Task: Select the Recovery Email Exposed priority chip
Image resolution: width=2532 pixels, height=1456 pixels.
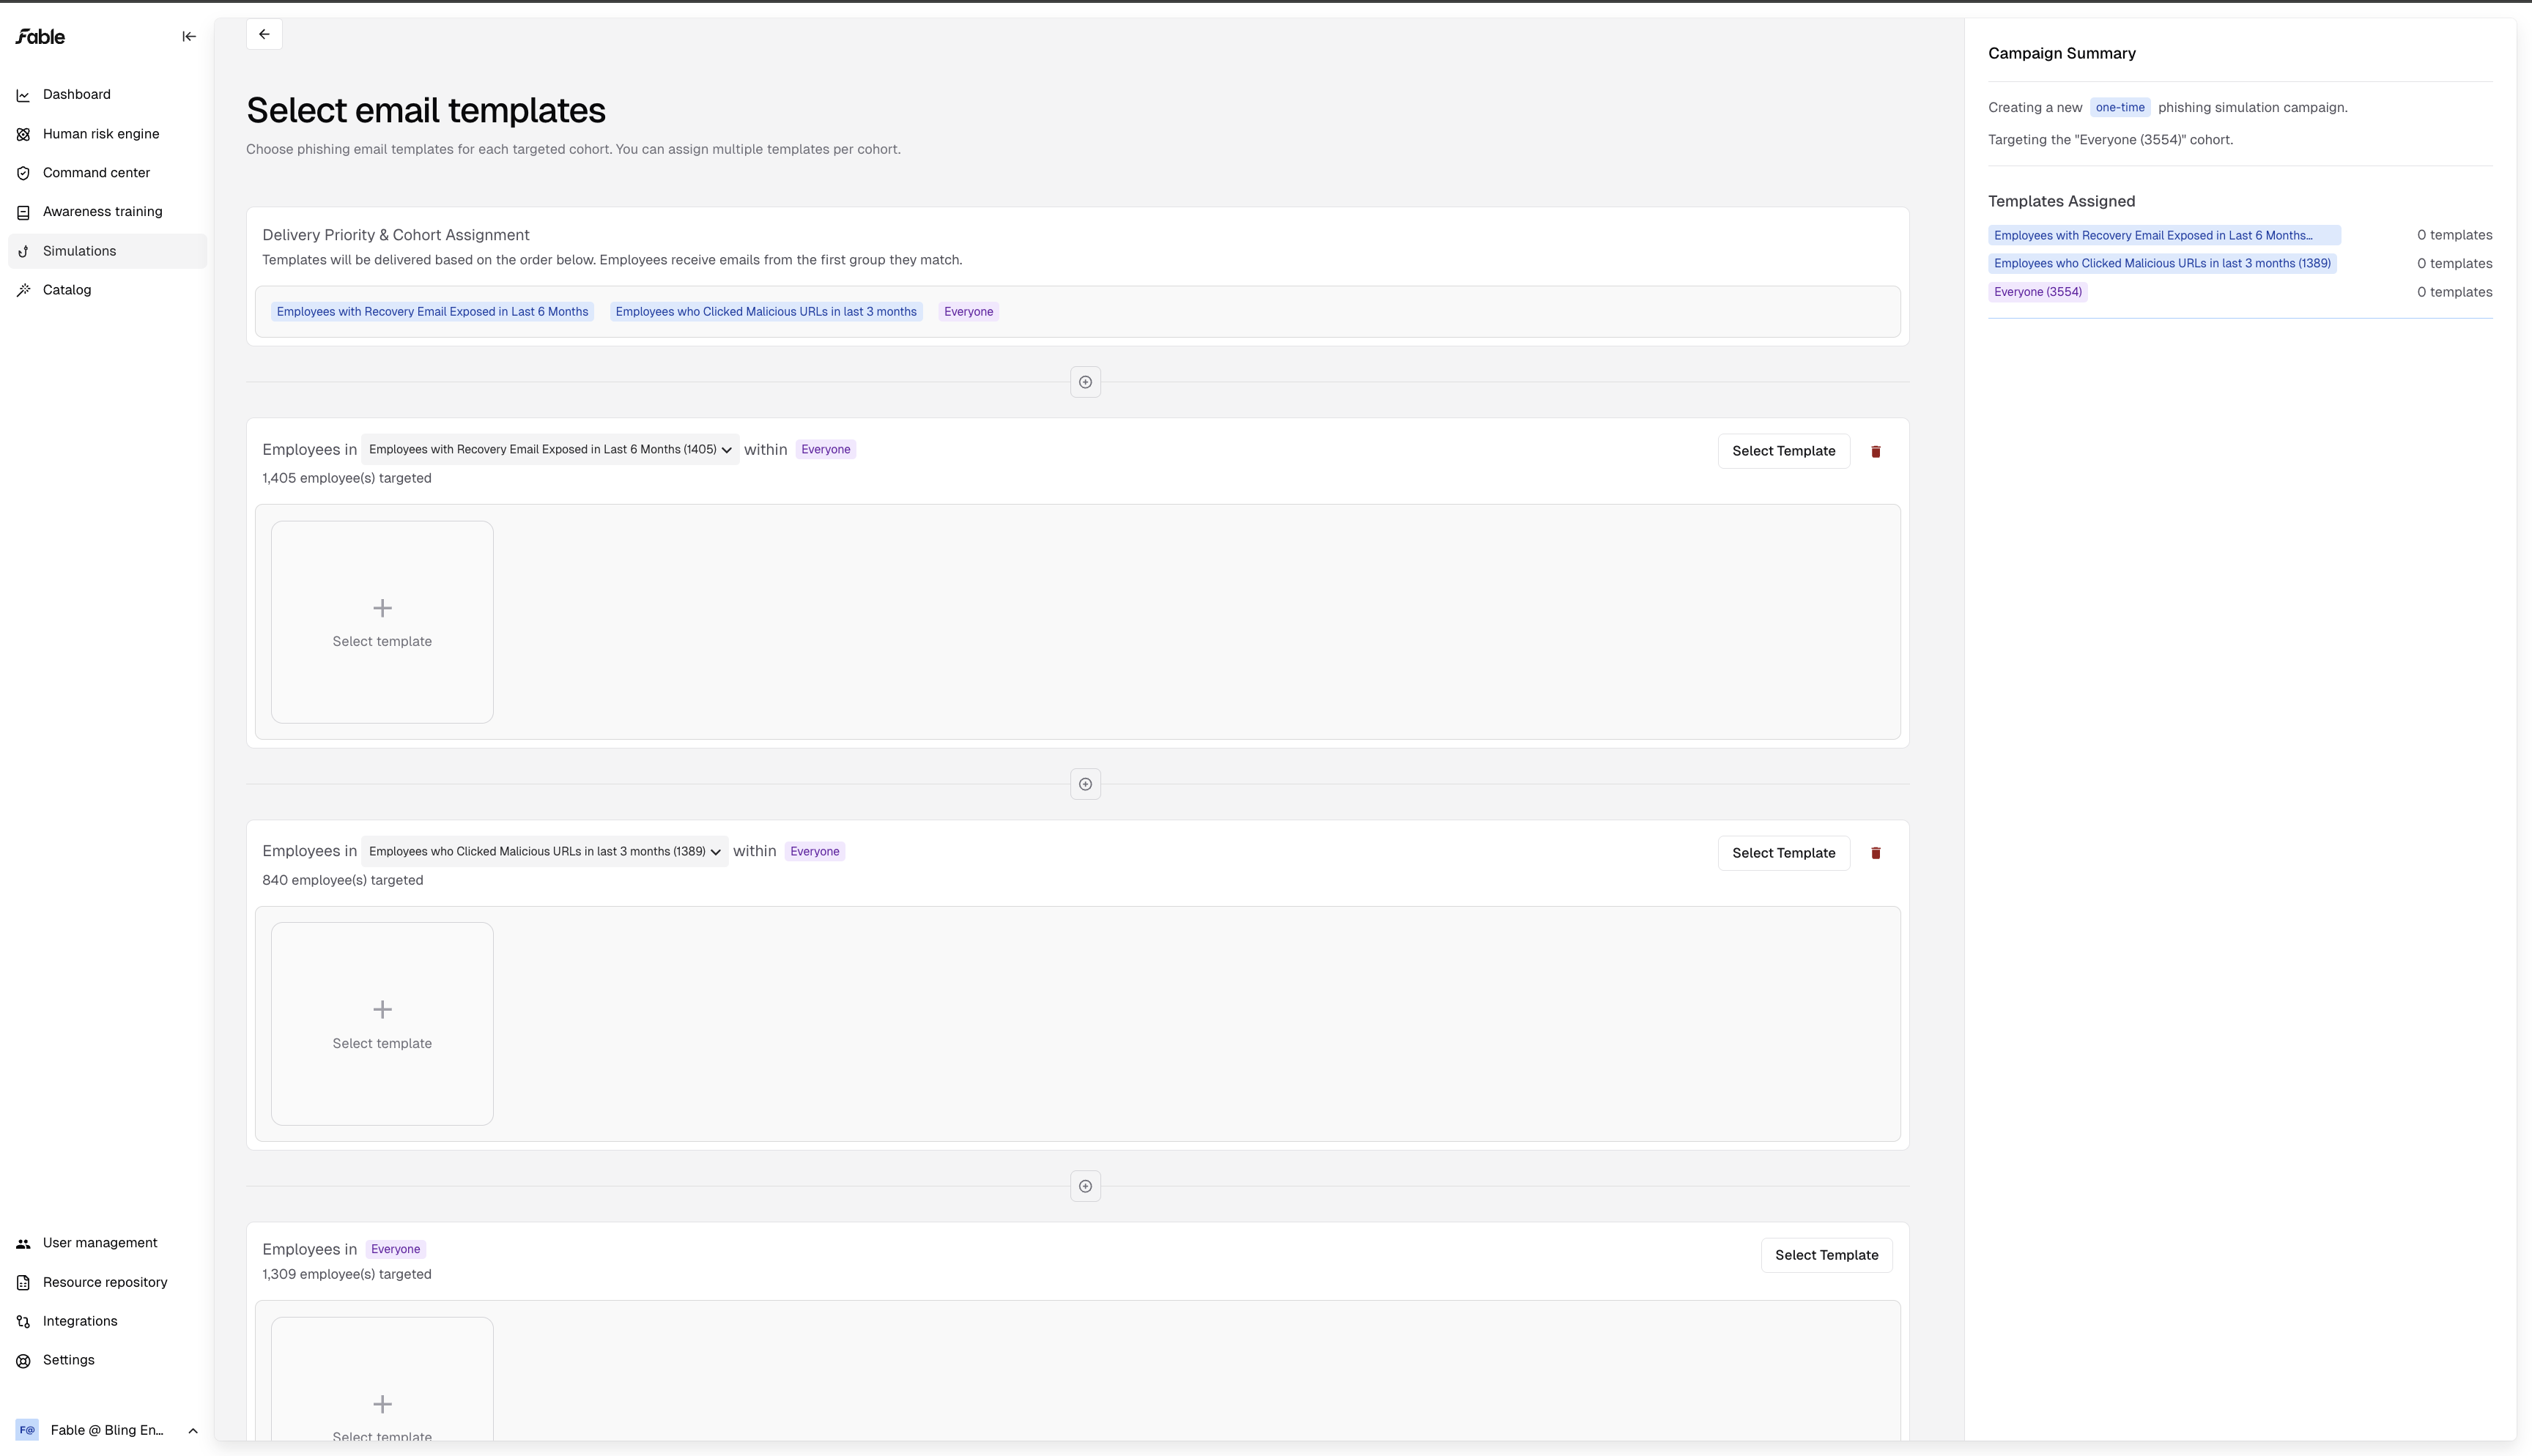Action: tap(432, 312)
